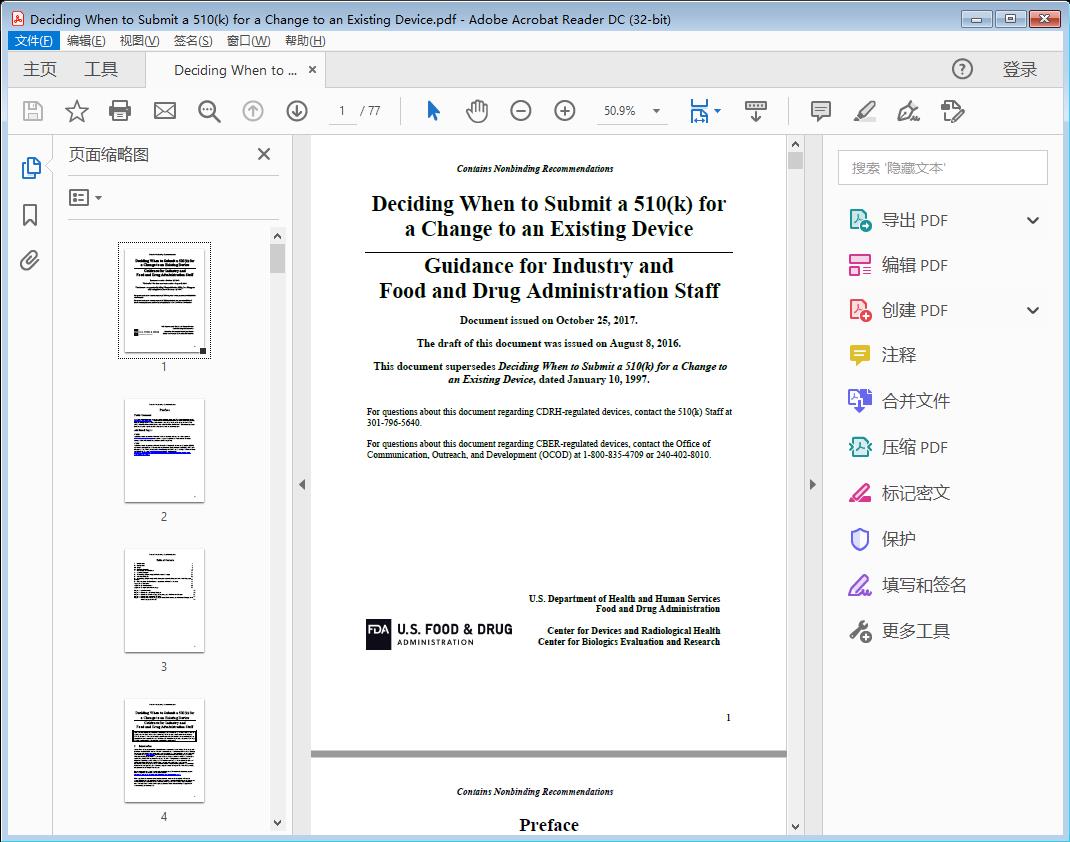
Task: Send file by email envelope icon
Action: (165, 111)
